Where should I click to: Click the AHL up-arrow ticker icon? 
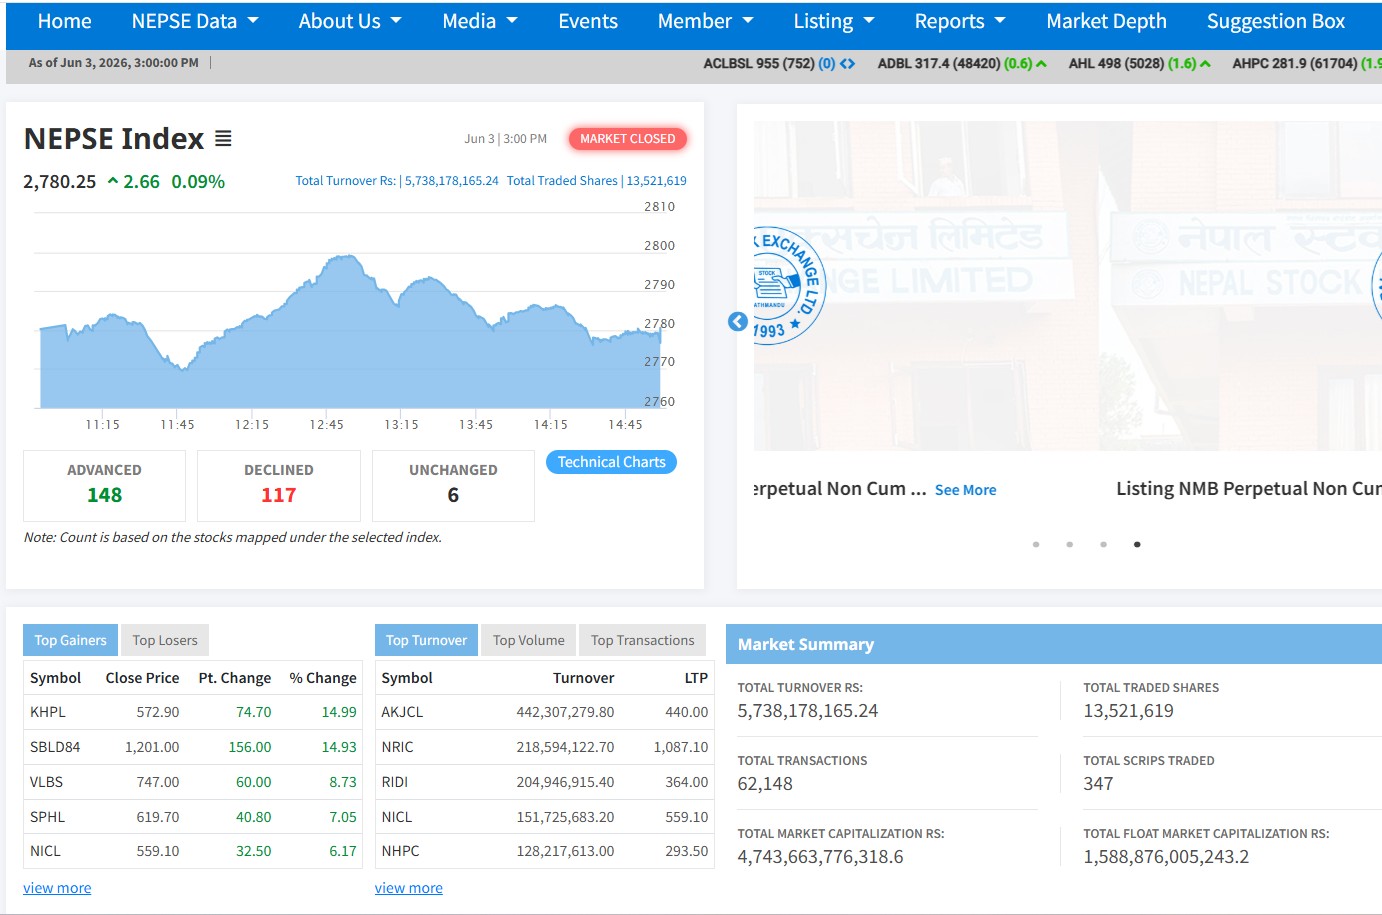pos(1205,64)
